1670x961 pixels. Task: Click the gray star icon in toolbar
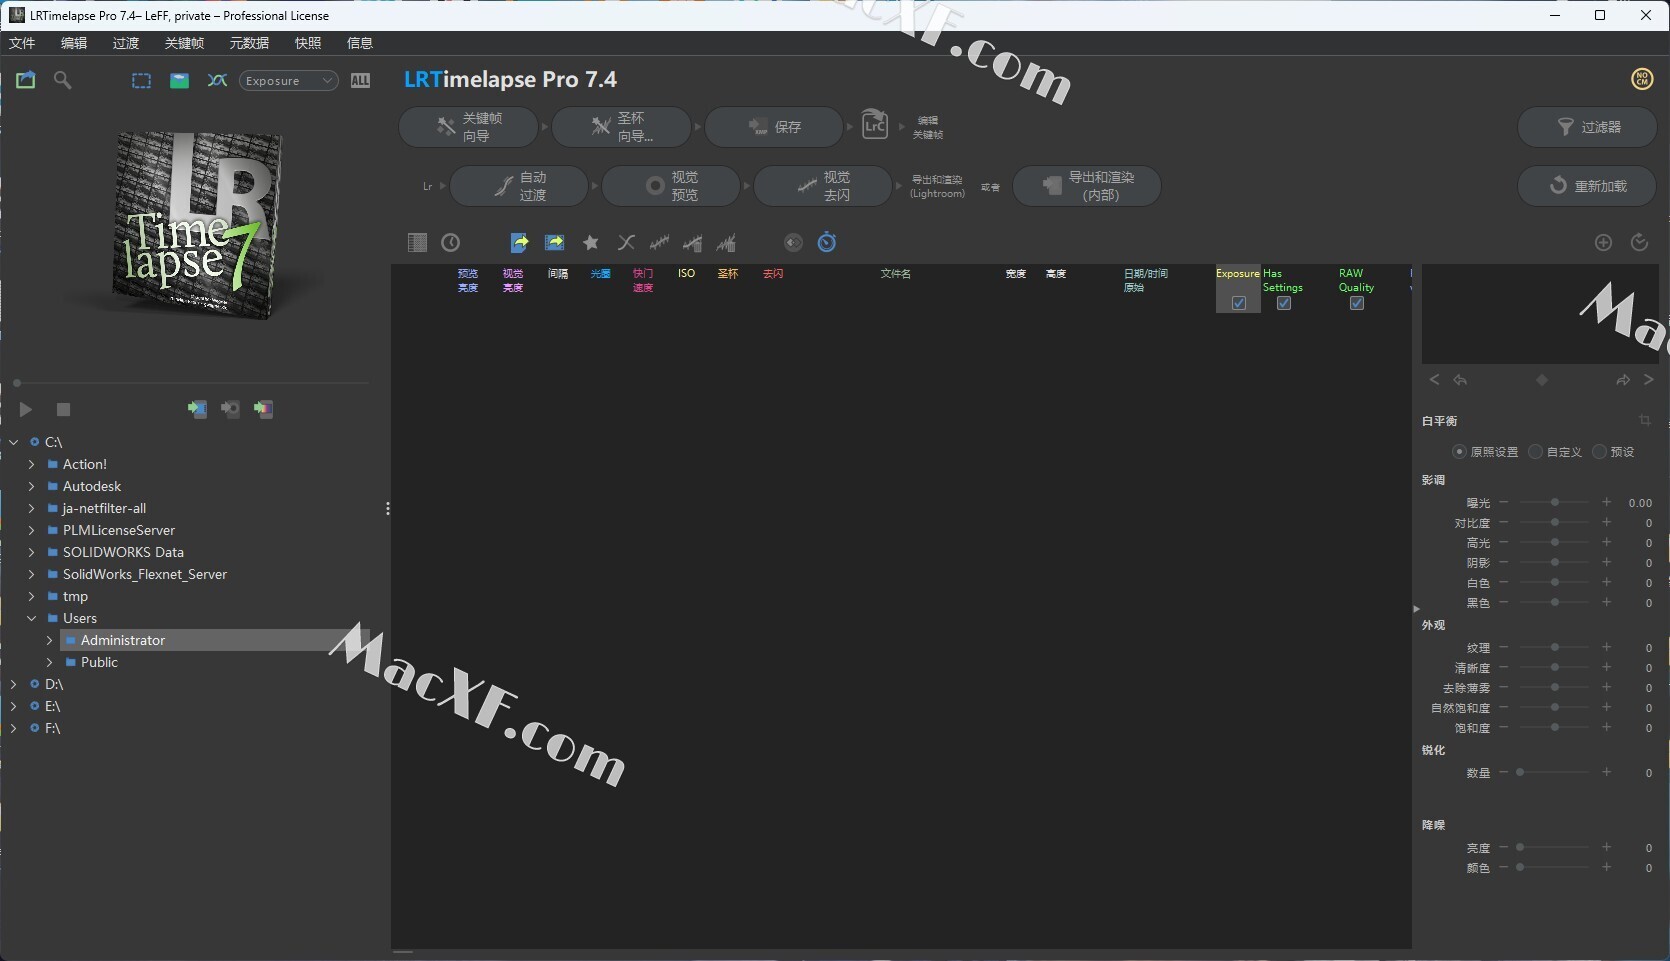point(591,243)
